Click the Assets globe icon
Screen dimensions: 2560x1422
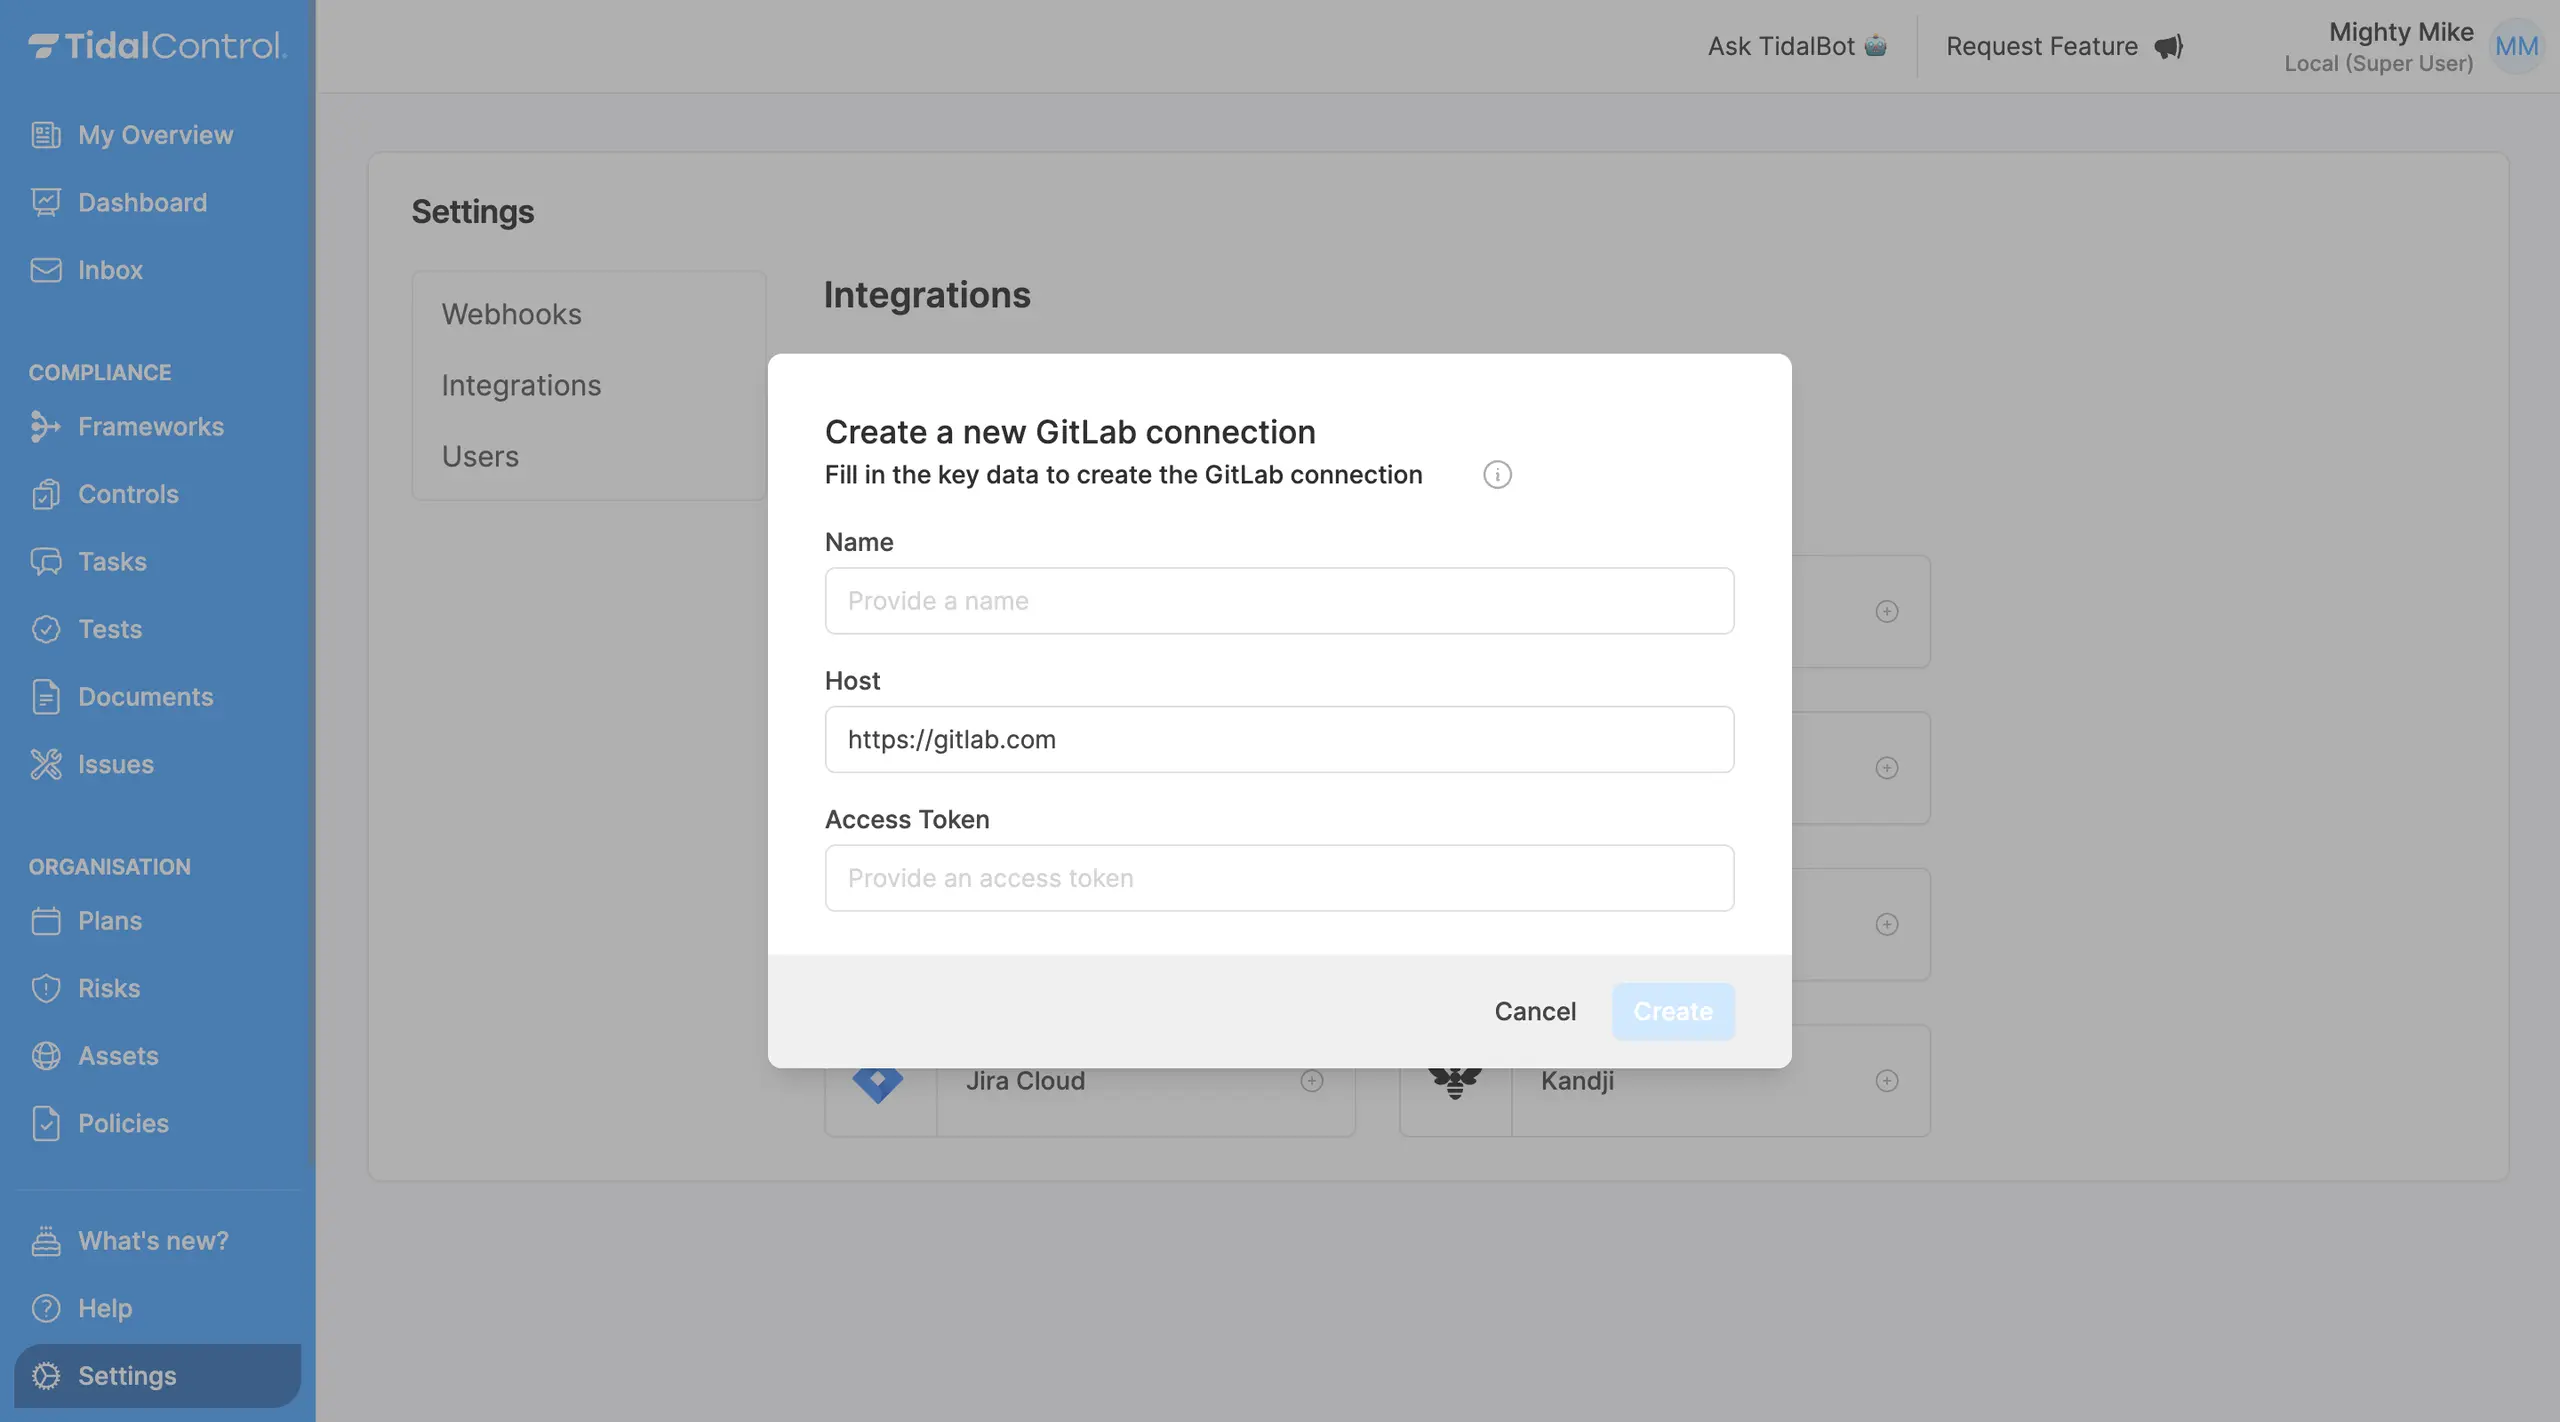coord(46,1055)
